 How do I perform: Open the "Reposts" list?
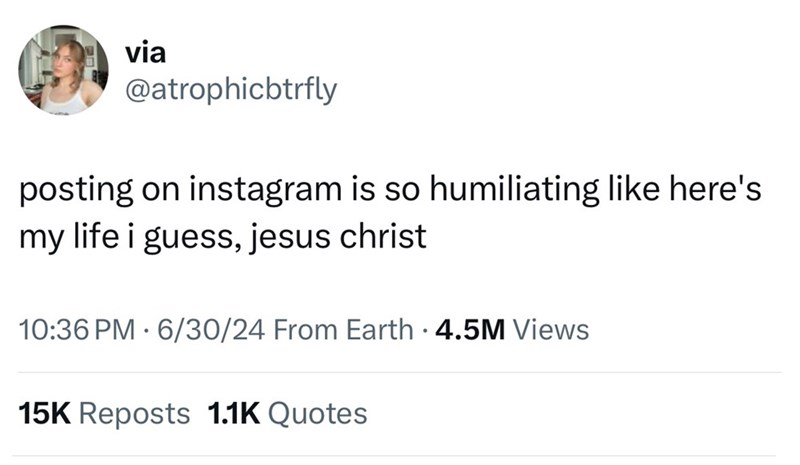pyautogui.click(x=132, y=412)
